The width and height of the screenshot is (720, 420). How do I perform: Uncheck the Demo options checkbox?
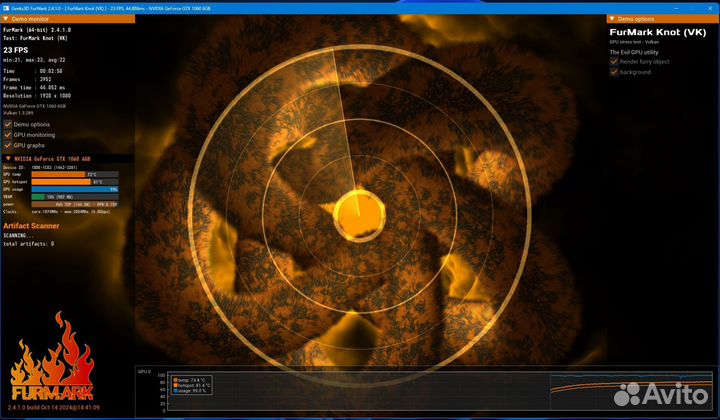[8, 124]
